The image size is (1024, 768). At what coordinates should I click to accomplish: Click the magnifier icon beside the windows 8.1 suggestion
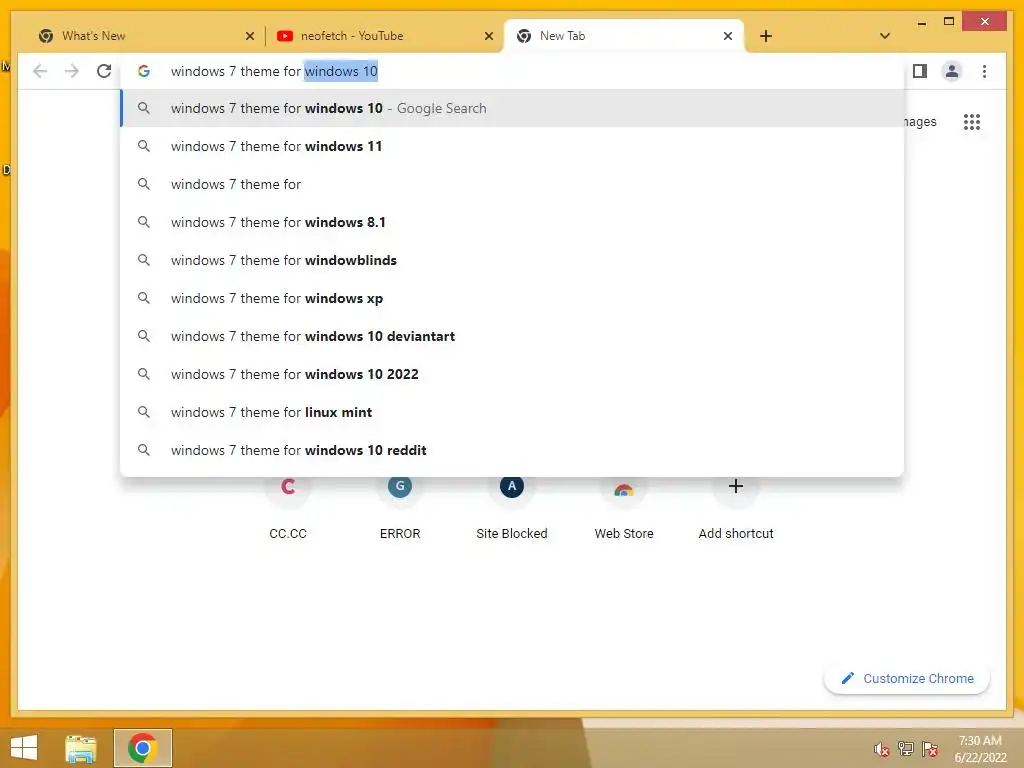click(144, 222)
